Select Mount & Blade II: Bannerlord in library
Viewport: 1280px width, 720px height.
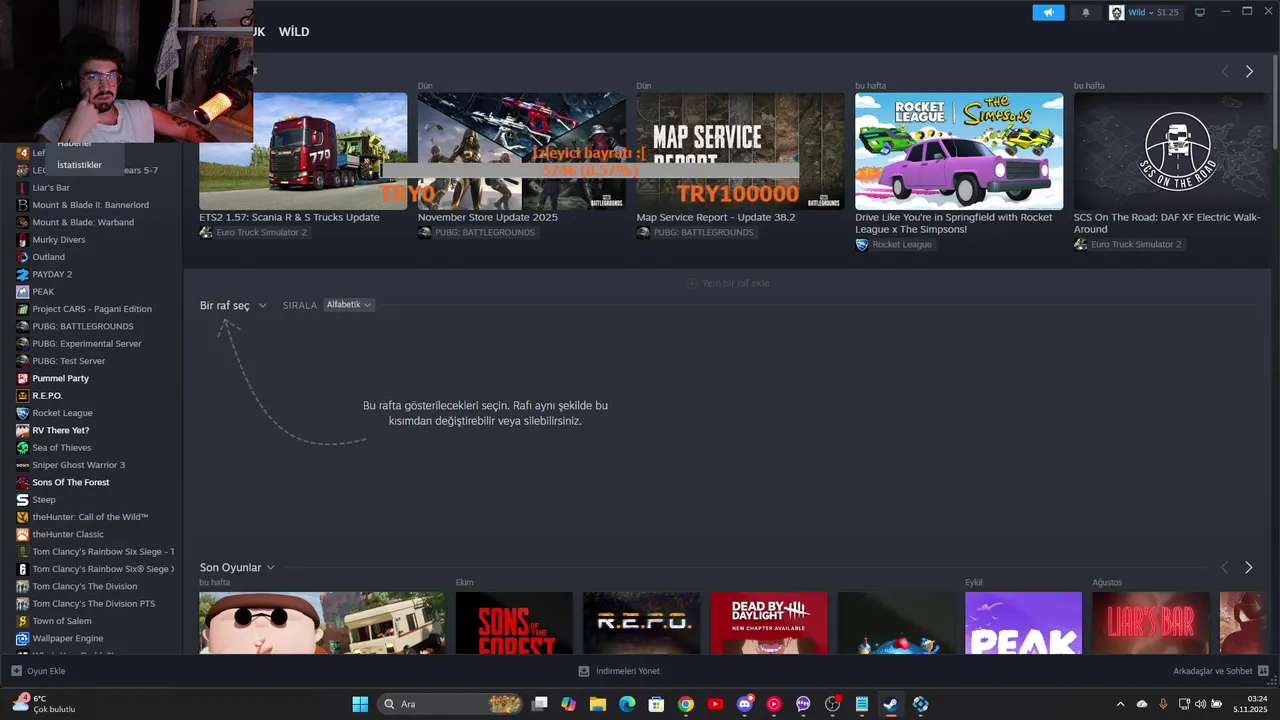tap(92, 205)
